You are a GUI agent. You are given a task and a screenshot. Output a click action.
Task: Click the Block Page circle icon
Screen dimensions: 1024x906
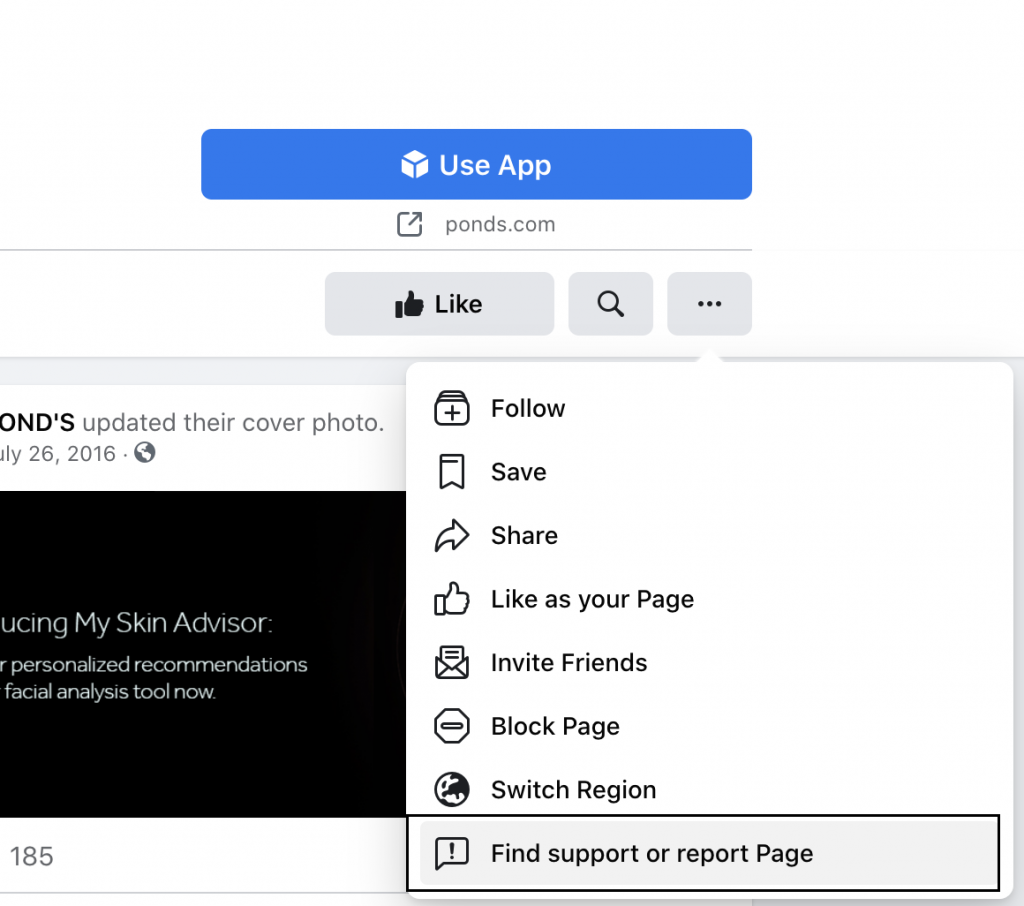(451, 726)
